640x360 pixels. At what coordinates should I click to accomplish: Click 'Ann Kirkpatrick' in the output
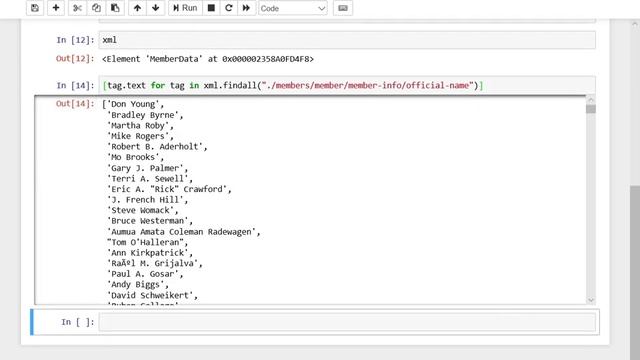[147, 253]
